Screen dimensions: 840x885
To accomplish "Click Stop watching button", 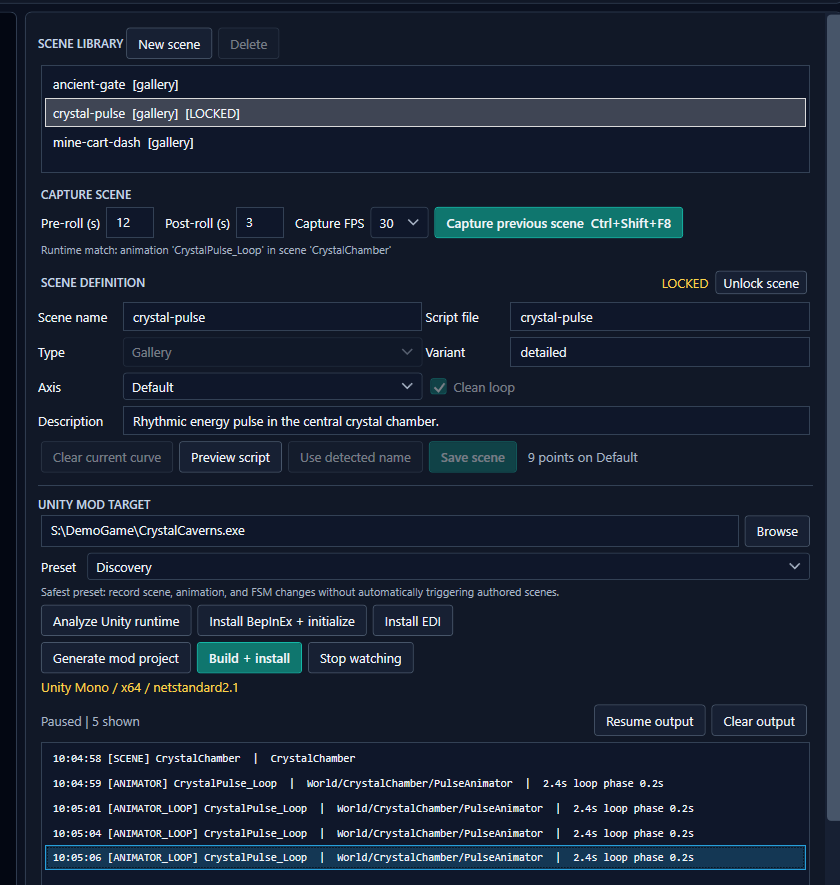I will (360, 658).
